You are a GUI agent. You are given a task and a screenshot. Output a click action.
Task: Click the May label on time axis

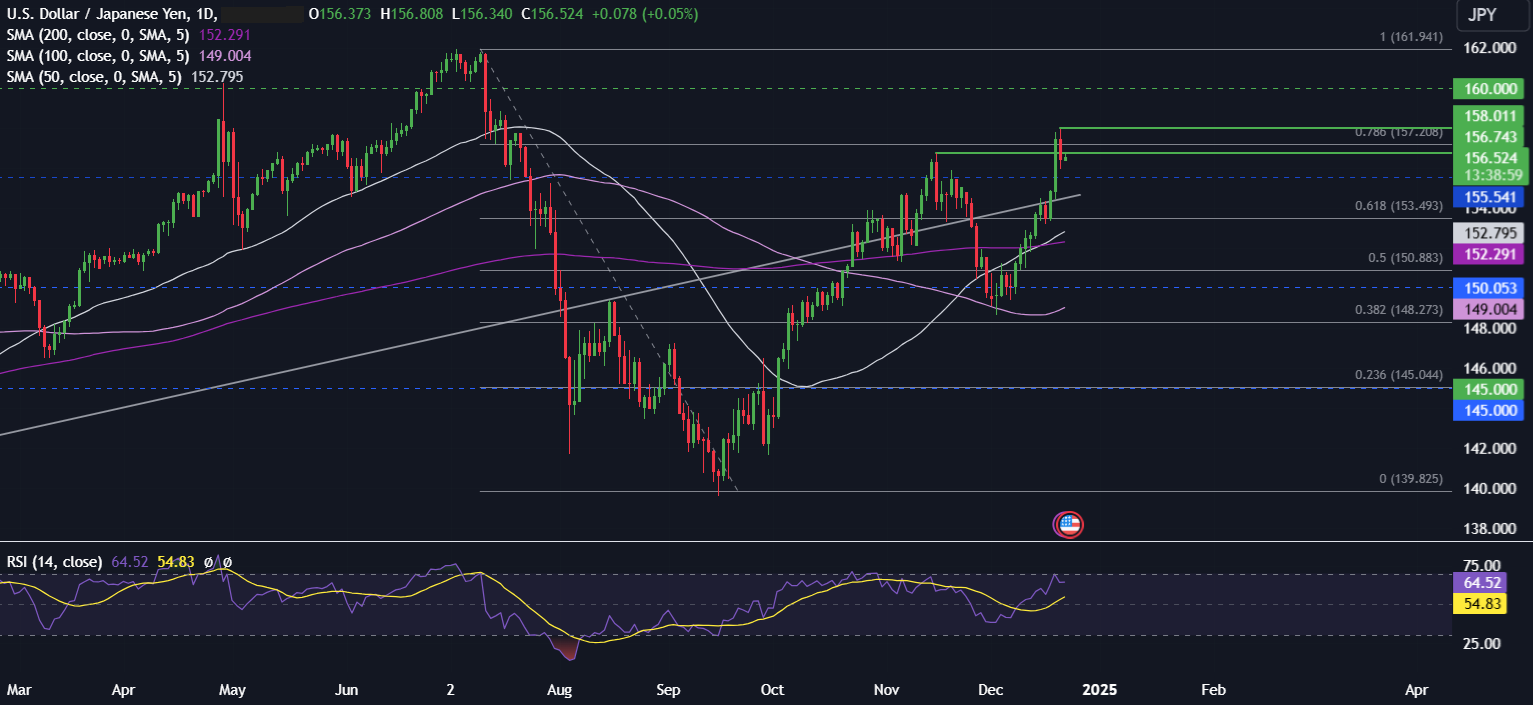pyautogui.click(x=232, y=690)
